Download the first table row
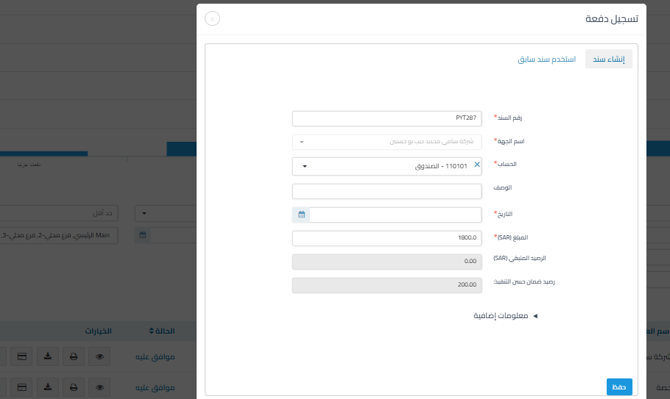This screenshot has width=670, height=399. click(48, 356)
